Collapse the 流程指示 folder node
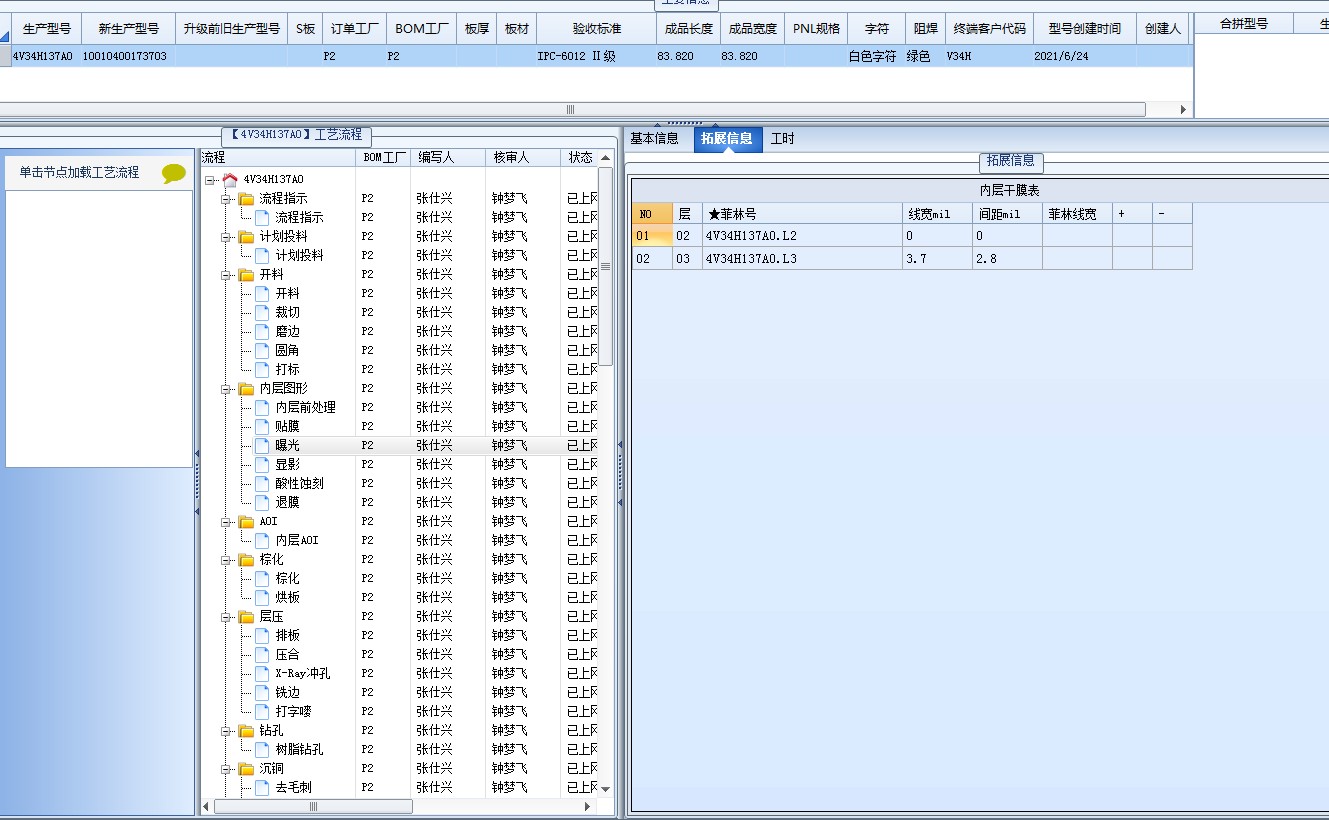The height and width of the screenshot is (820, 1329). tap(227, 199)
